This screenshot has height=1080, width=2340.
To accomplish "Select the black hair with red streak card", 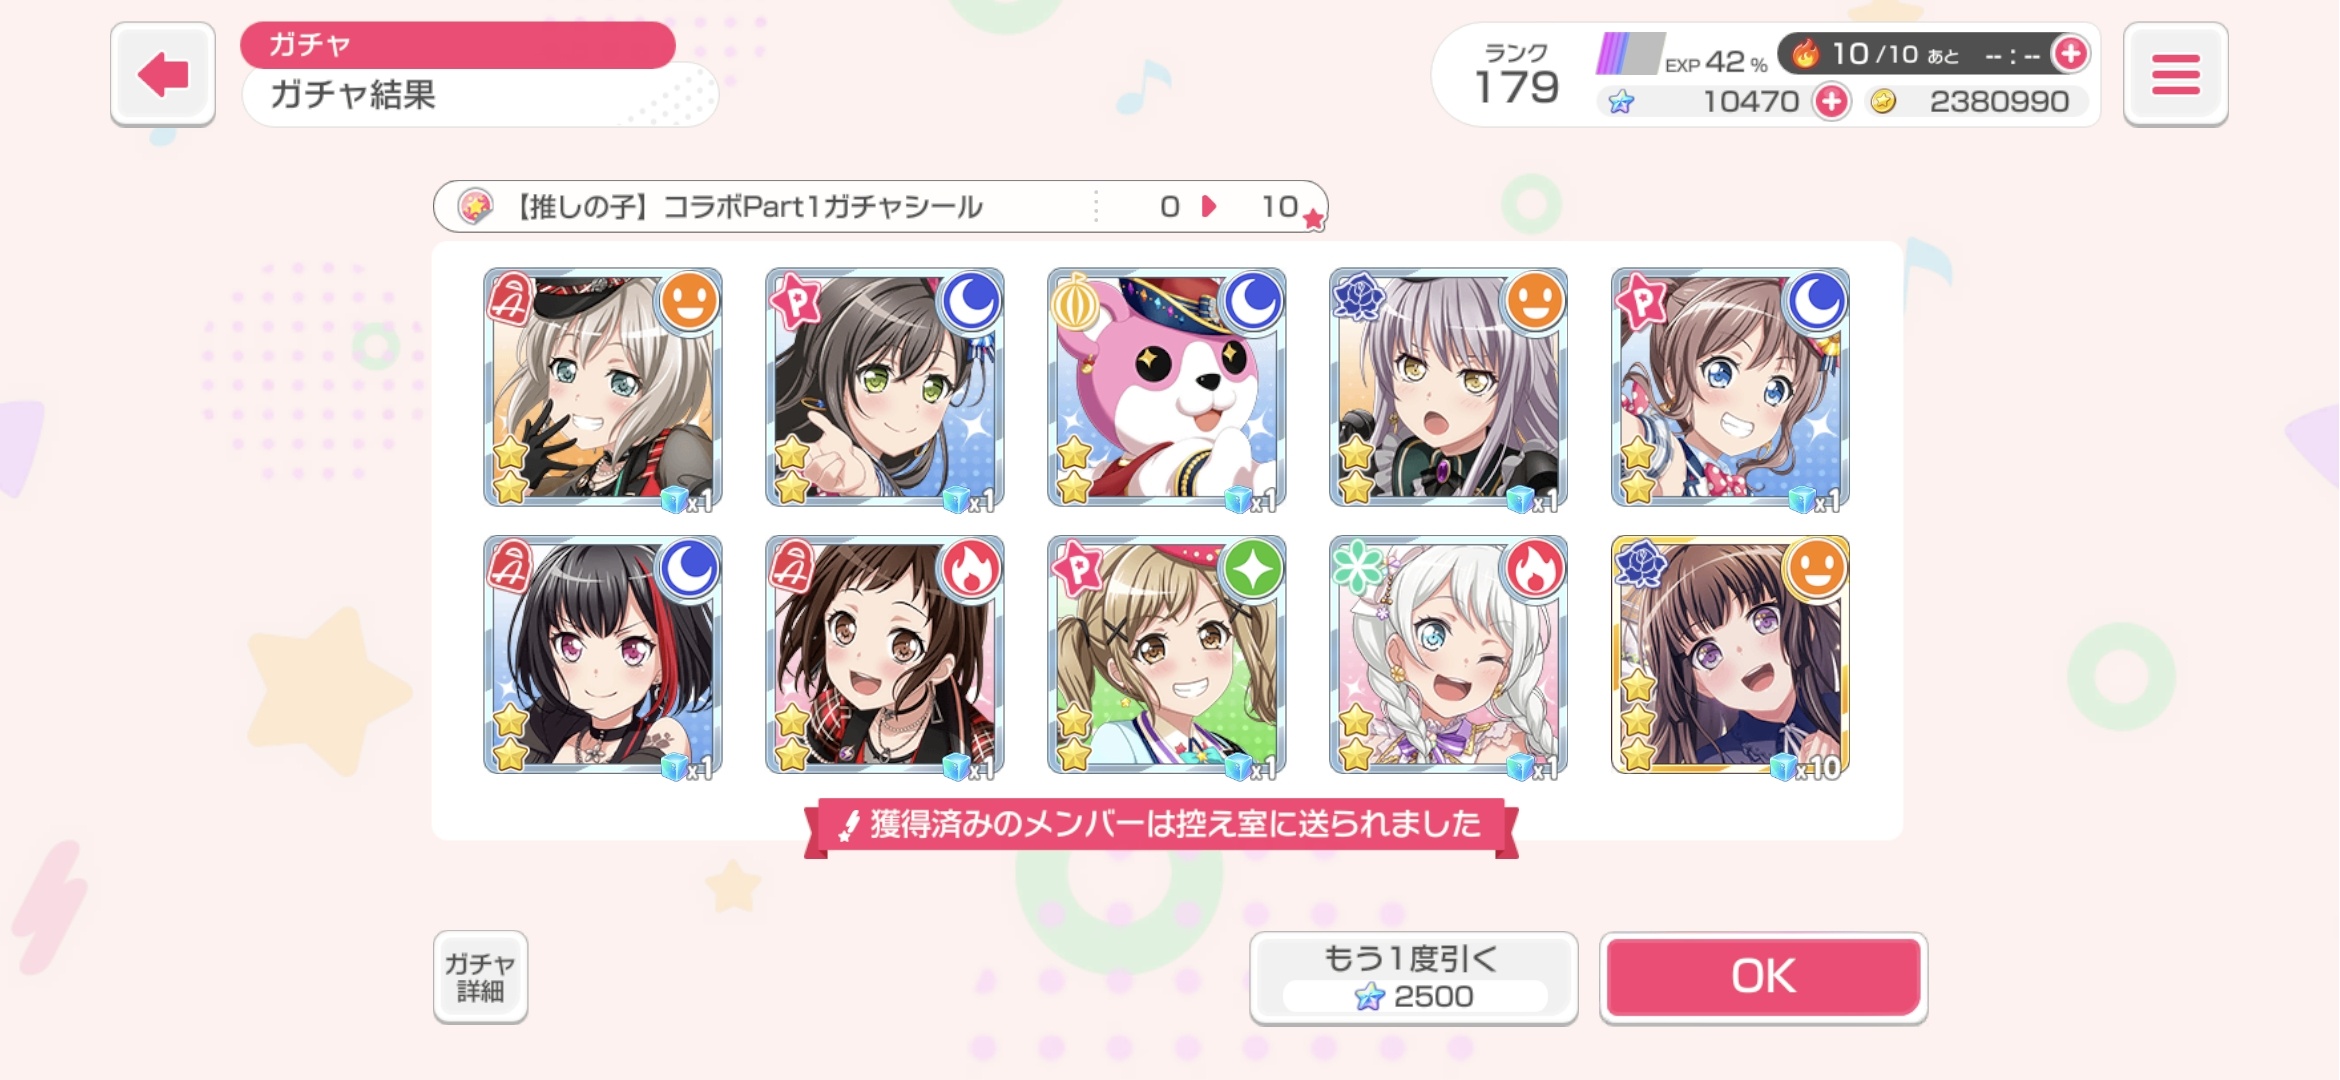I will click(x=602, y=656).
